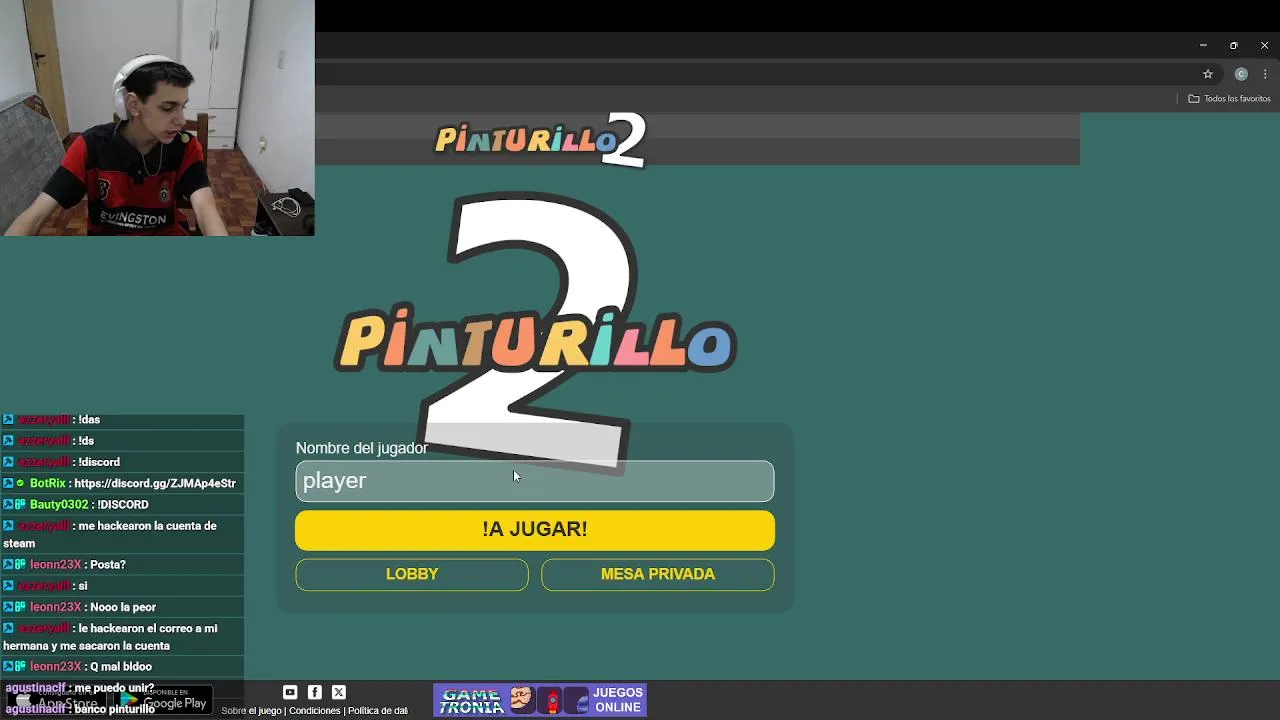Screen dimensions: 1280x720
Task: Click the badge icon next to BotRix
Action: (x=20, y=483)
